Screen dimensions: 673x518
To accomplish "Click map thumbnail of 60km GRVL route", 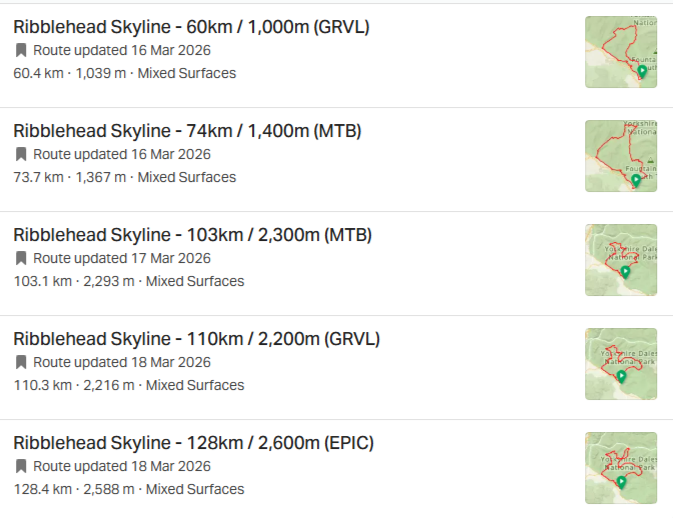I will pos(621,52).
